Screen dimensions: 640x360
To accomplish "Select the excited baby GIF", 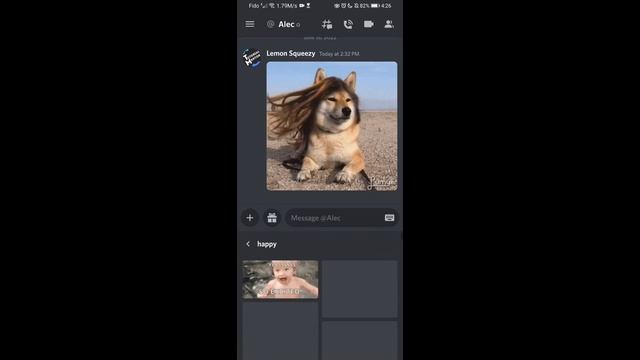I will (x=280, y=279).
